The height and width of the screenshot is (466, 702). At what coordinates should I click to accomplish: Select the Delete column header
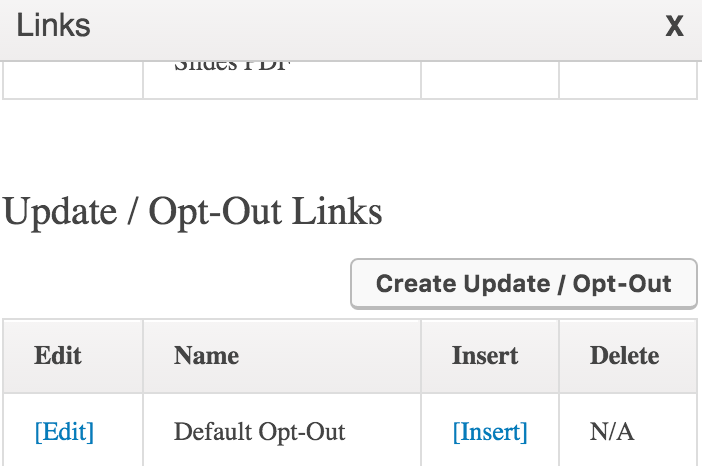pos(628,356)
